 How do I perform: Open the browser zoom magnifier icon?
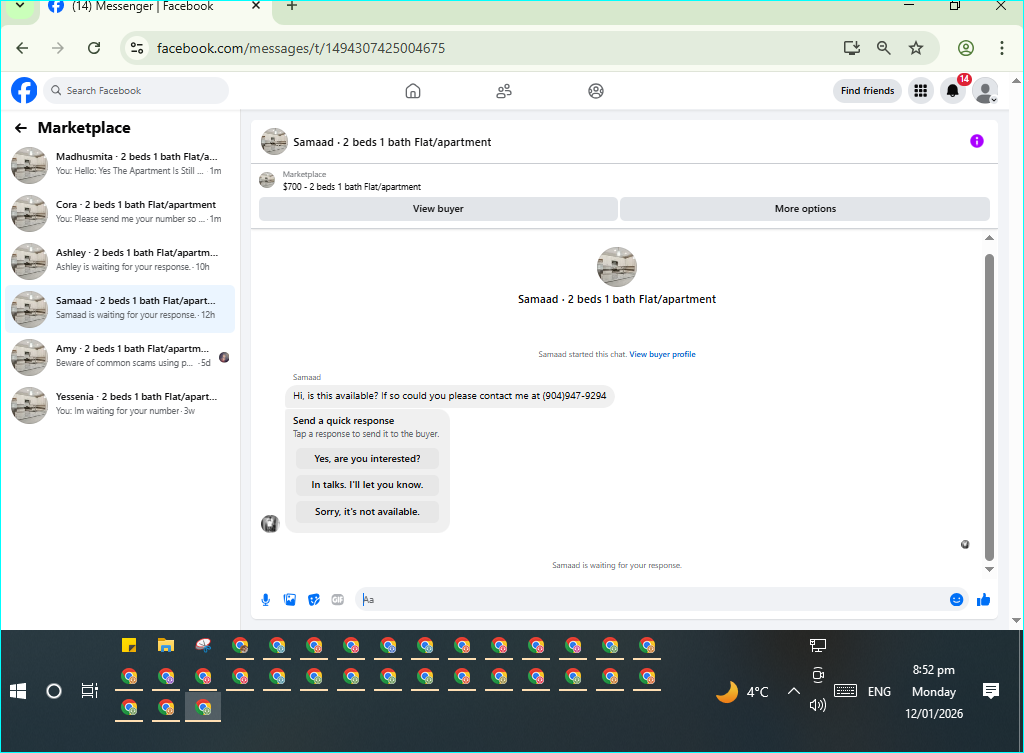884,48
